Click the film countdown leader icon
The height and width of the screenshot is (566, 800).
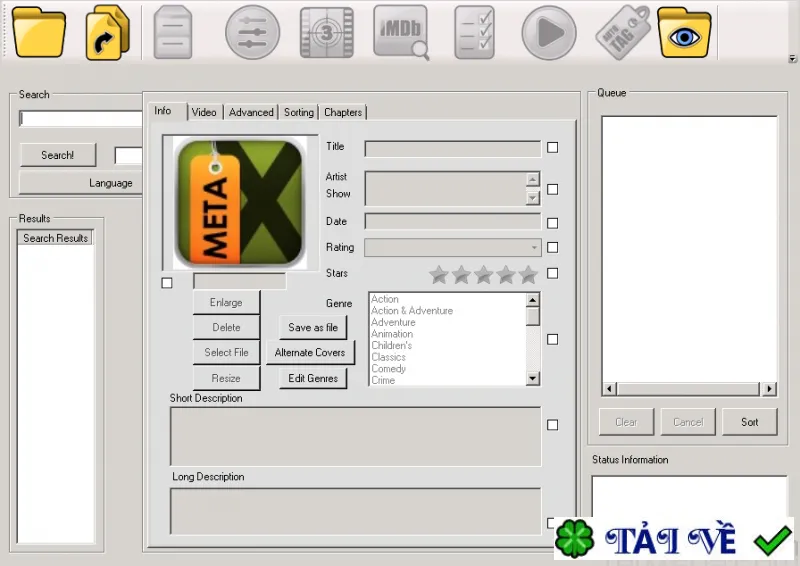click(x=327, y=33)
